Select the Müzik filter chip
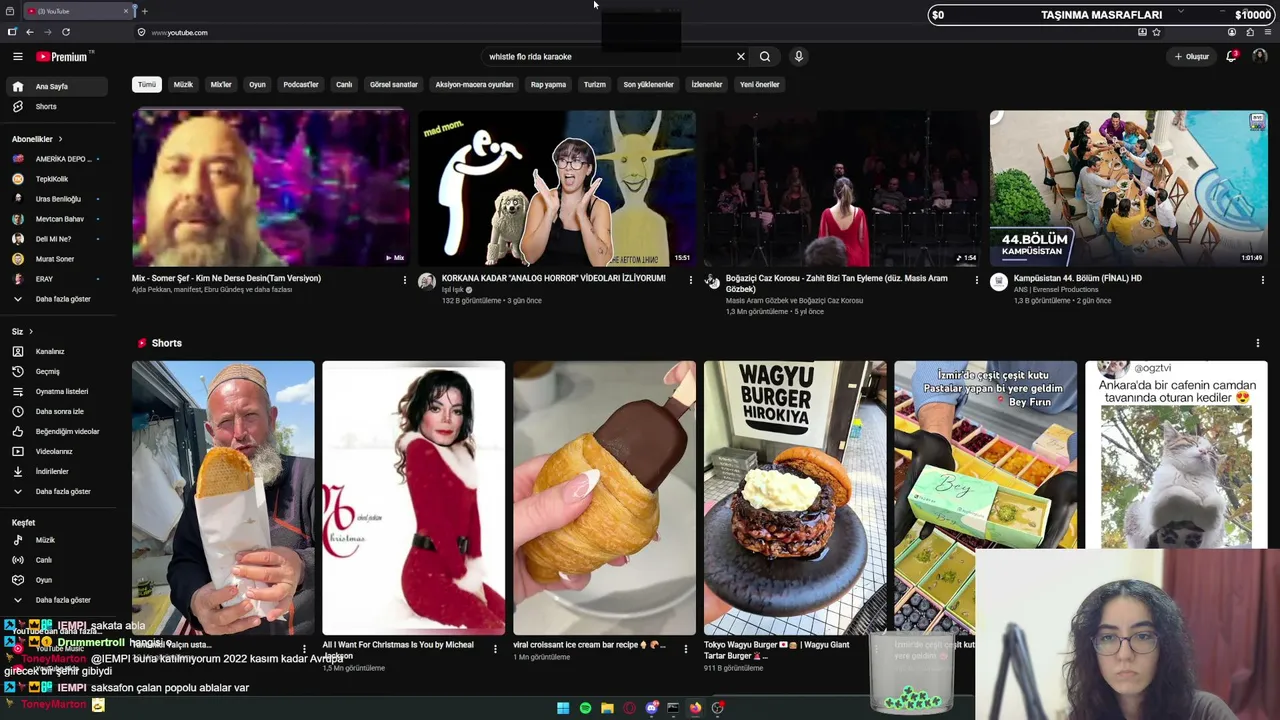Image resolution: width=1280 pixels, height=720 pixels. tap(183, 85)
